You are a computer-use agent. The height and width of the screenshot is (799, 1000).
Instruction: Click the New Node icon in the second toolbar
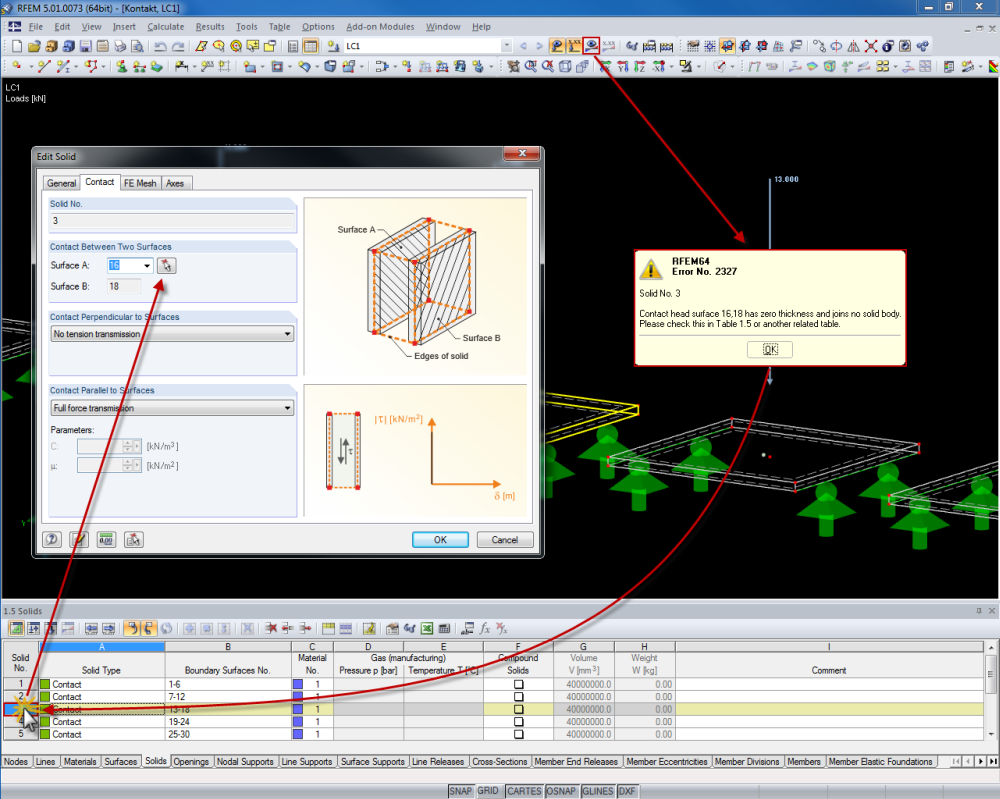(16, 66)
